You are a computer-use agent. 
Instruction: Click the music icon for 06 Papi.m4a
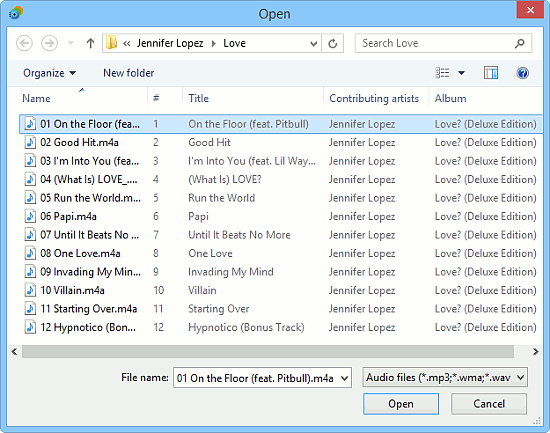tap(30, 216)
